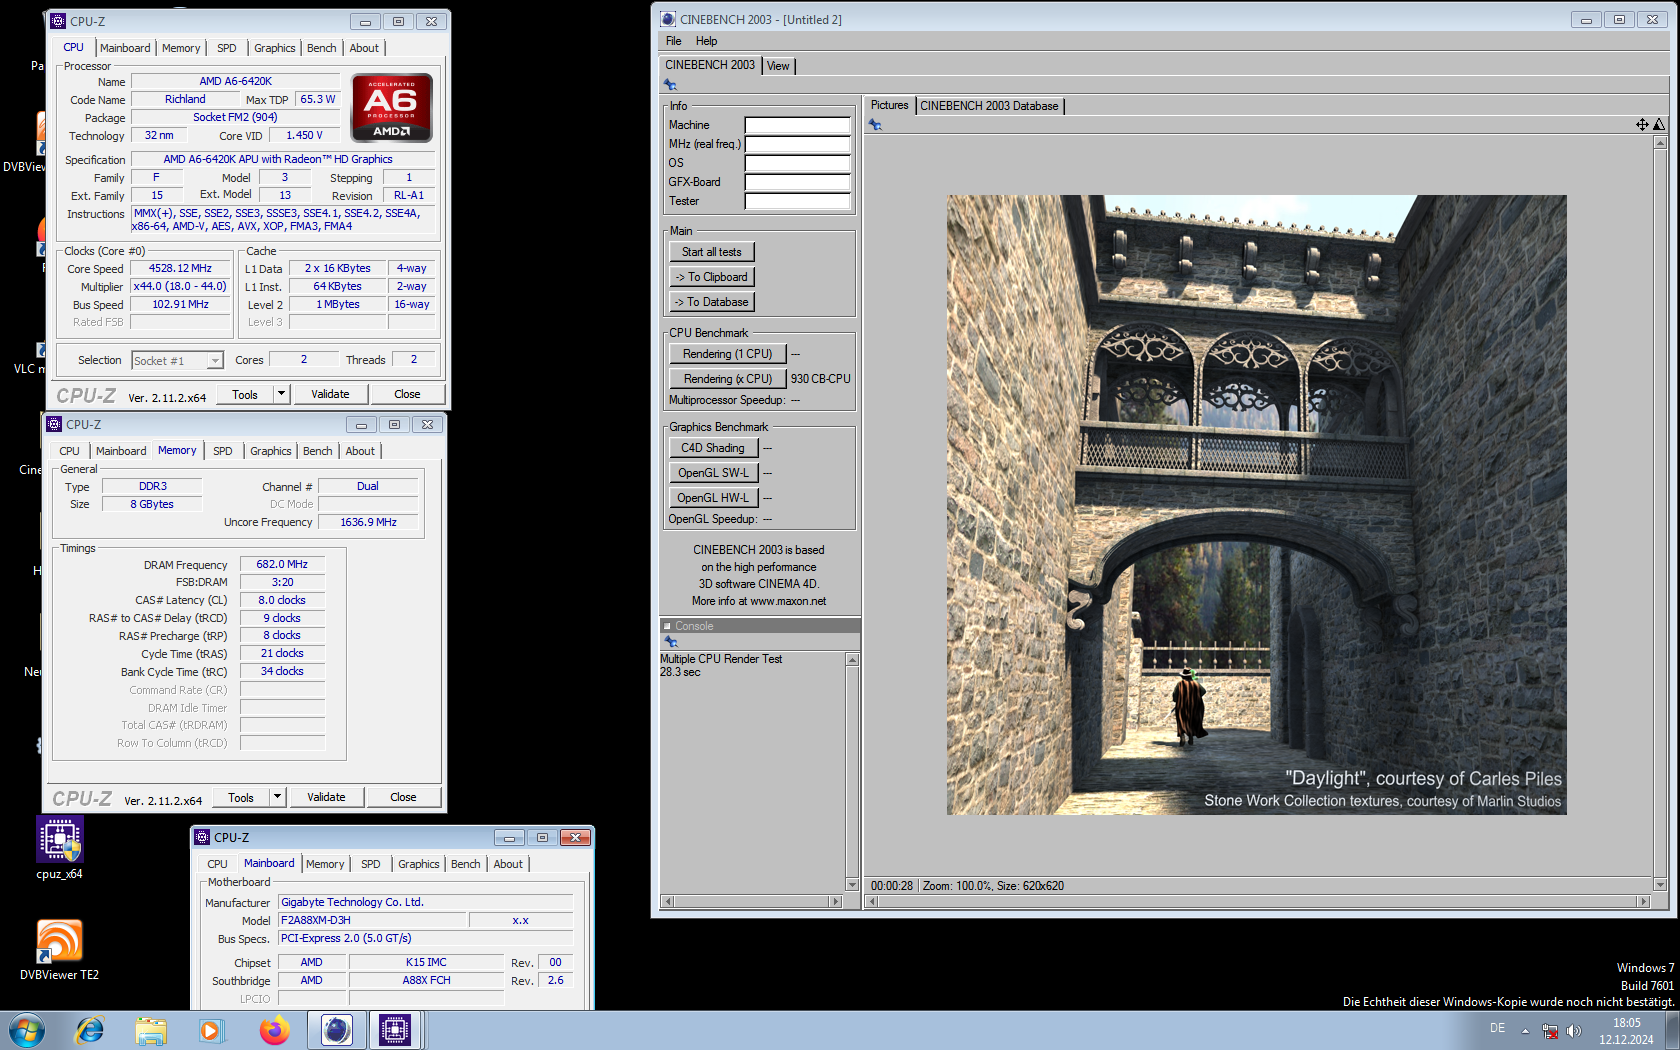Select CINEBENCH 2003 Database tab
Image resolution: width=1680 pixels, height=1050 pixels.
point(989,106)
